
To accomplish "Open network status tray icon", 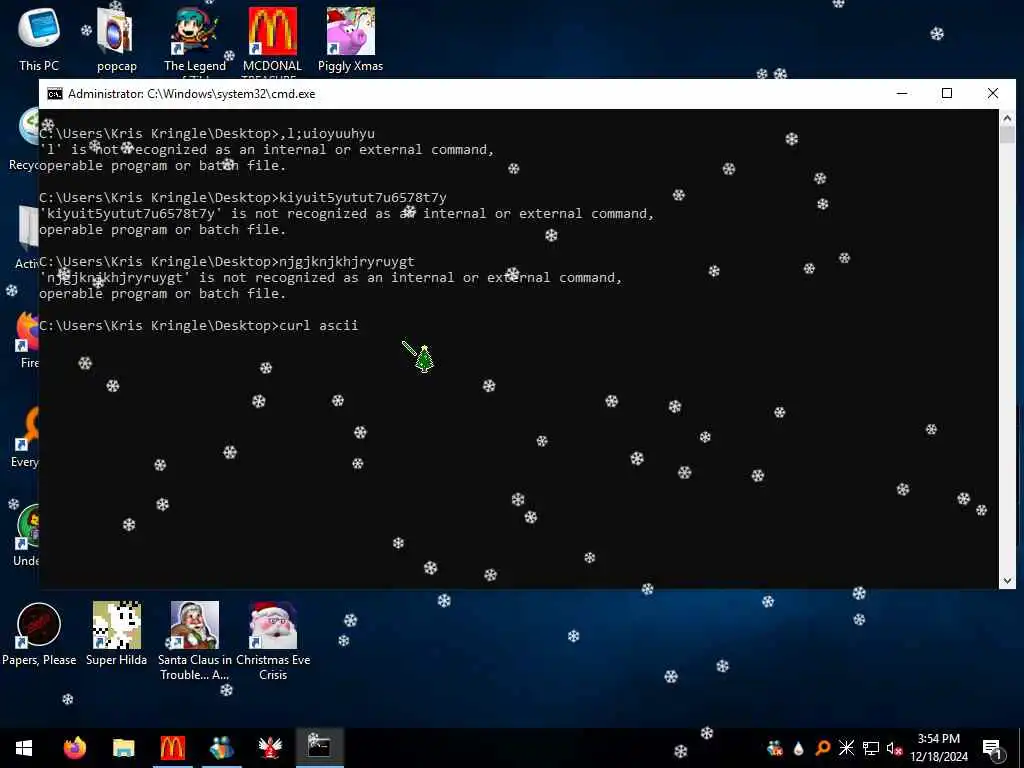I will tap(871, 748).
